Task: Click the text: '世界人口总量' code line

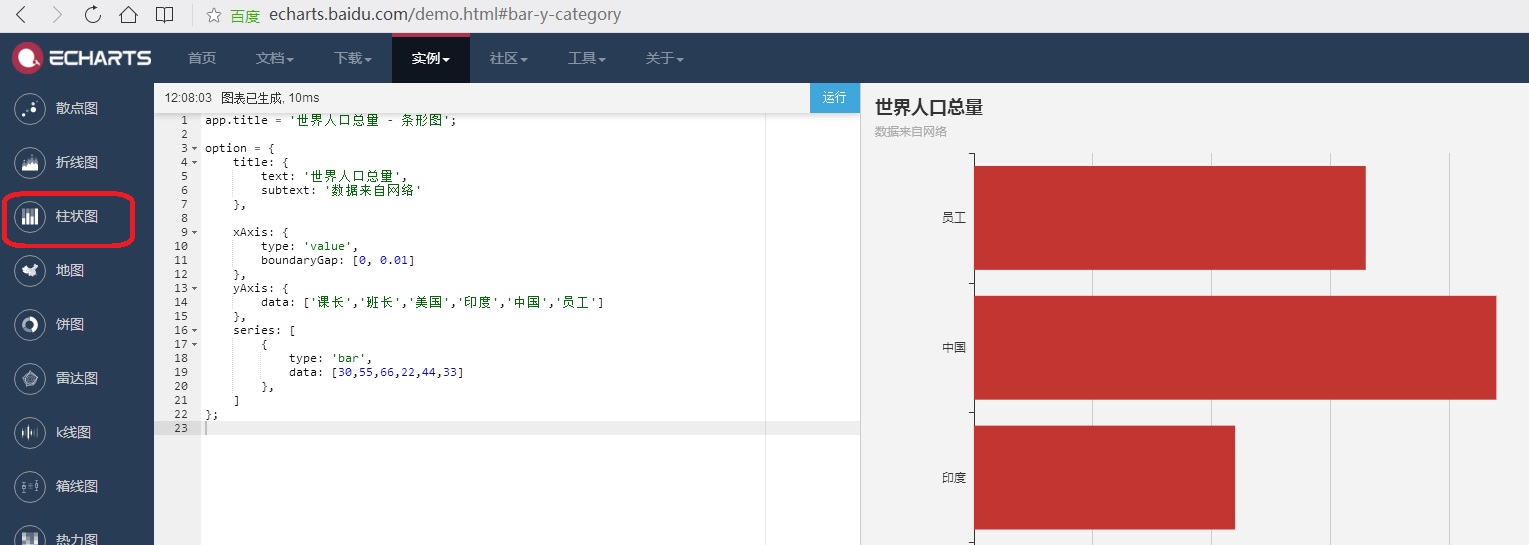Action: [334, 176]
